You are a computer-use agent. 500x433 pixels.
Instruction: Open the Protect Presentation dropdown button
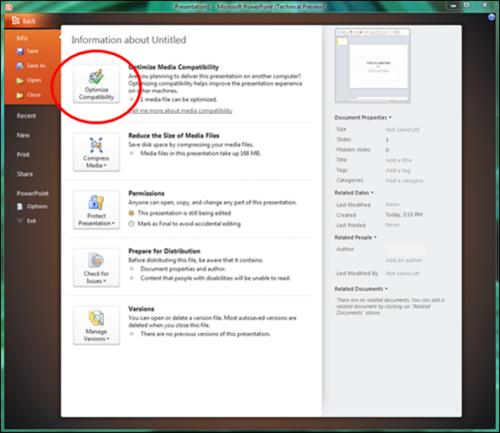[96, 210]
